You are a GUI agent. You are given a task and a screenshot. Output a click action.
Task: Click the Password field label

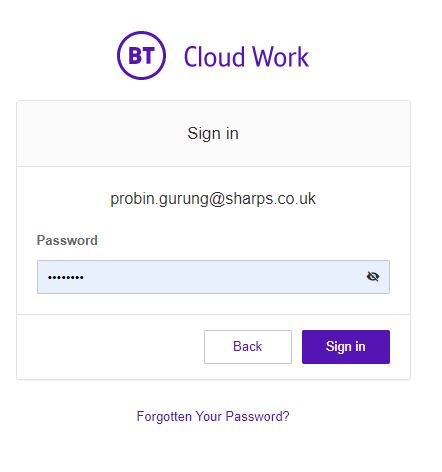click(67, 240)
